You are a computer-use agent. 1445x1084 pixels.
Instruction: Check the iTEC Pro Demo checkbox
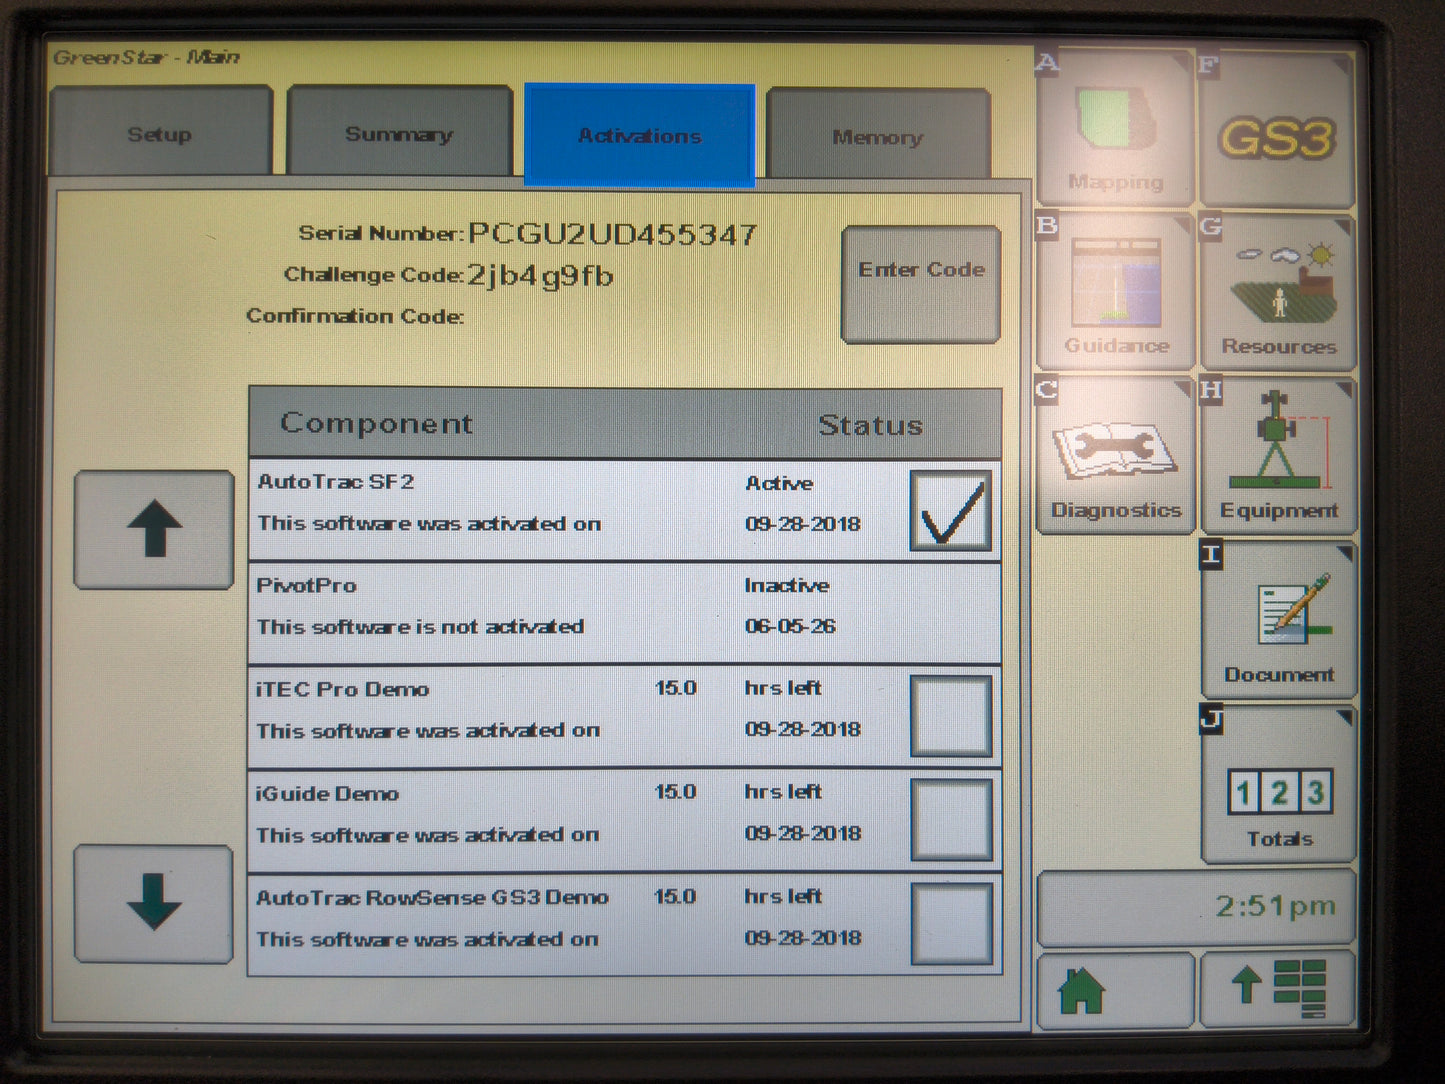point(951,716)
